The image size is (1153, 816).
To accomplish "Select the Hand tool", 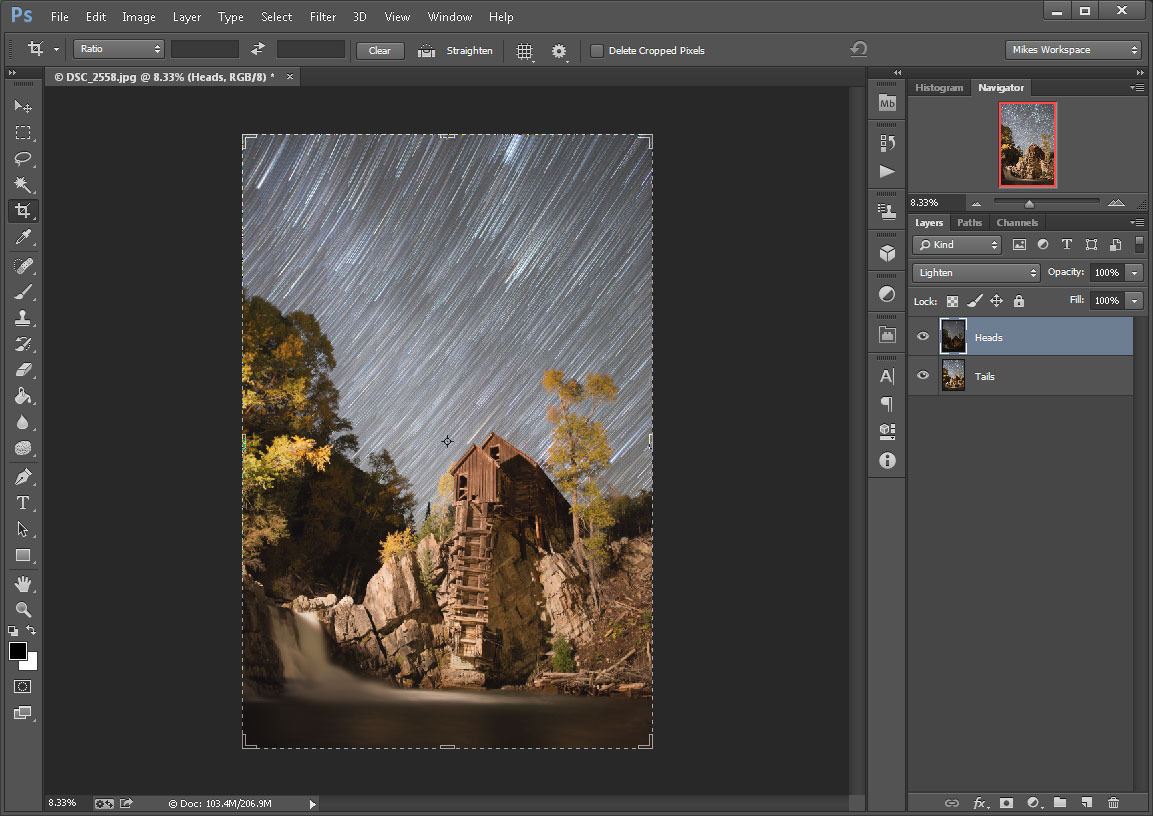I will [x=23, y=584].
